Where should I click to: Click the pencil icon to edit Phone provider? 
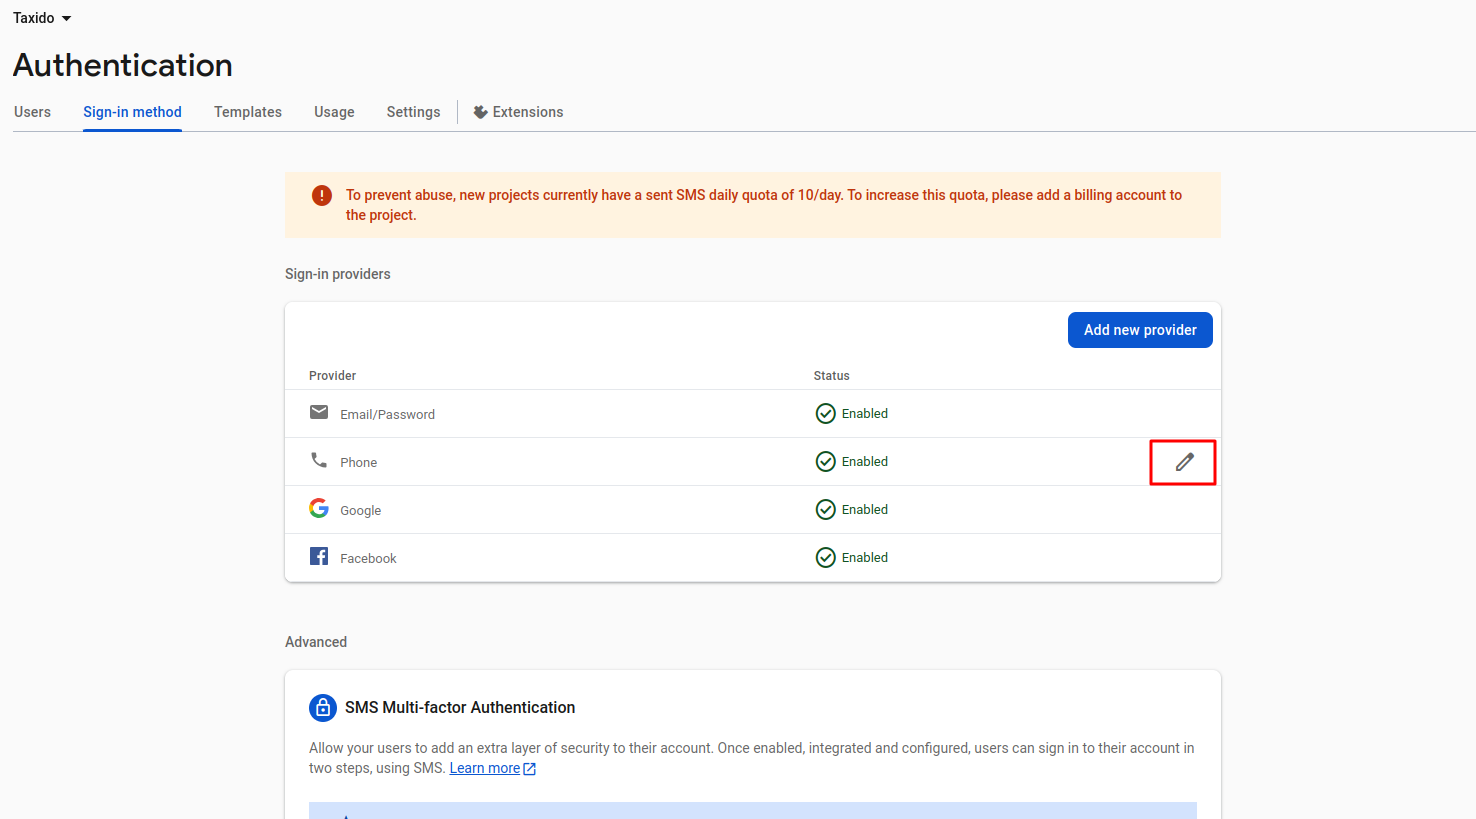(x=1183, y=461)
